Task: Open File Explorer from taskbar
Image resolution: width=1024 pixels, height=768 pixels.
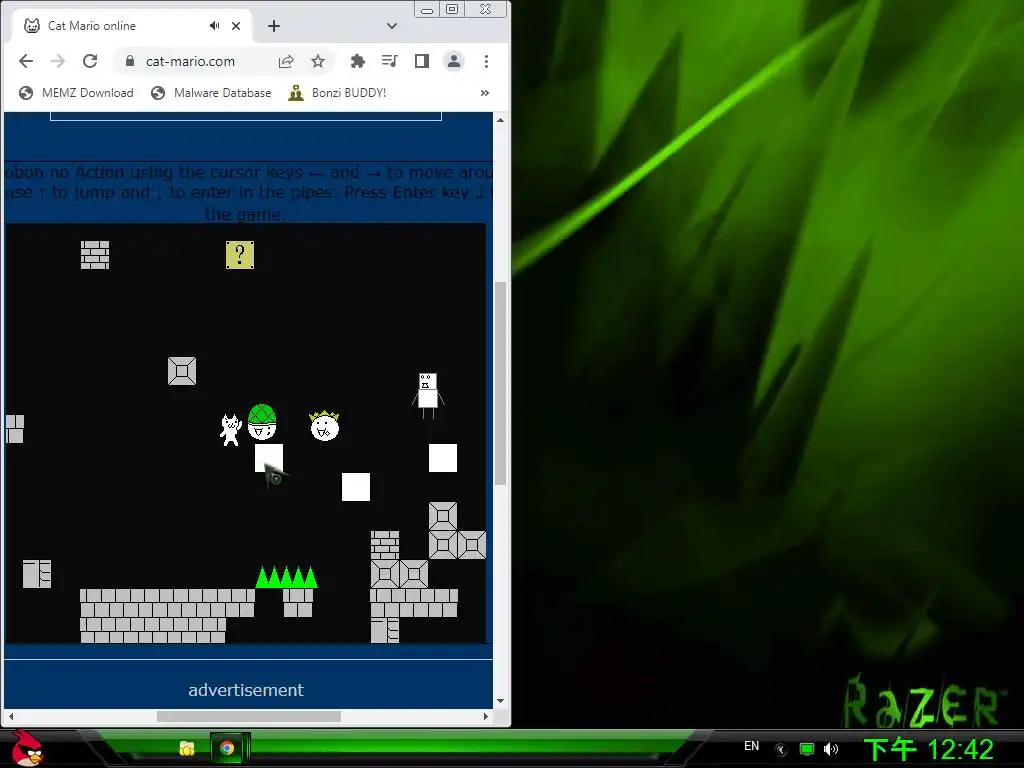Action: pos(187,748)
